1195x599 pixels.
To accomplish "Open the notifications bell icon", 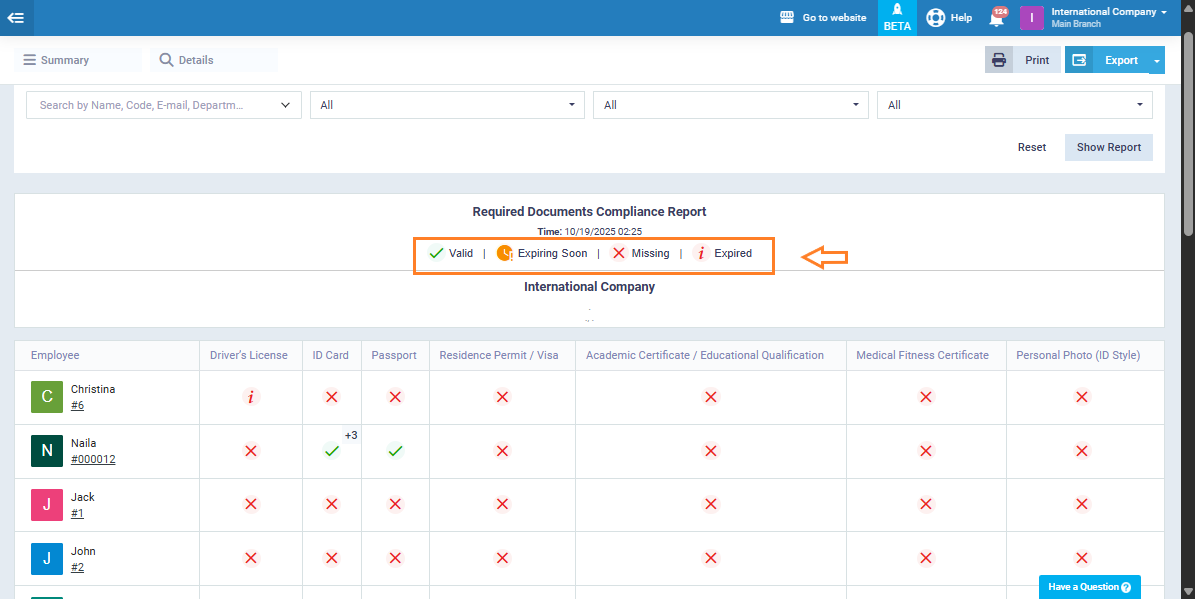I will tap(996, 18).
